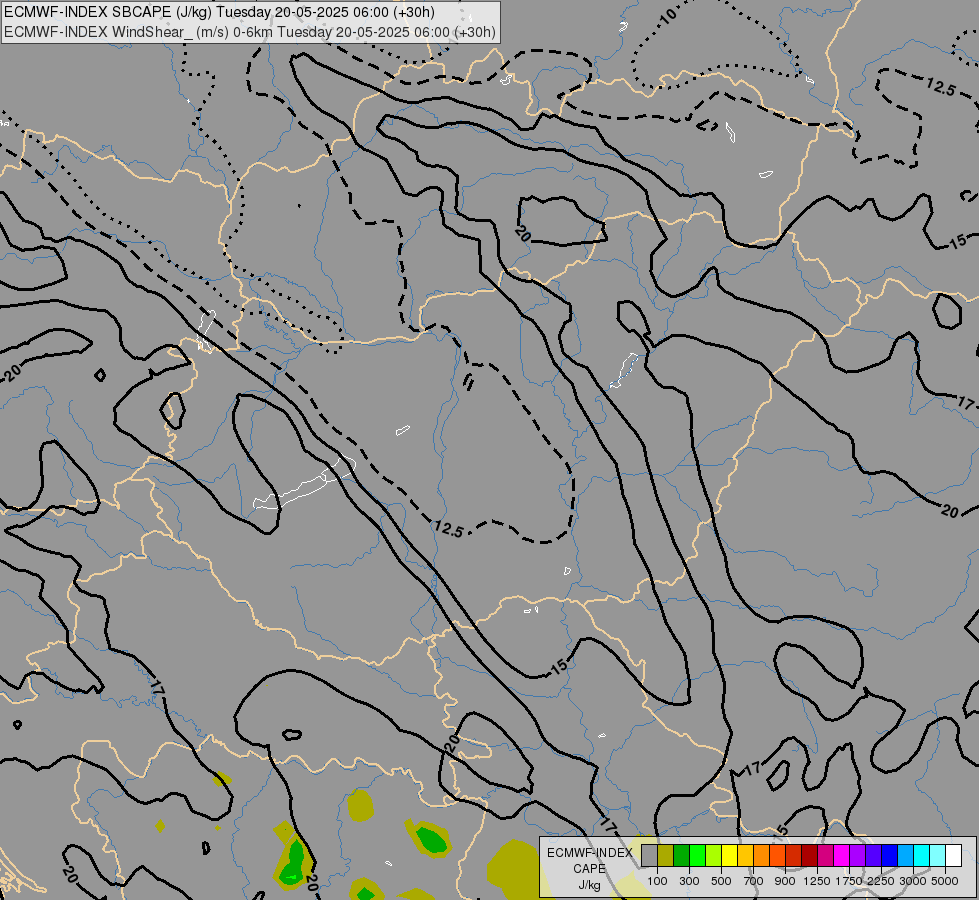Select the pure blue legend swatch
979x900 pixels.
coord(890,855)
